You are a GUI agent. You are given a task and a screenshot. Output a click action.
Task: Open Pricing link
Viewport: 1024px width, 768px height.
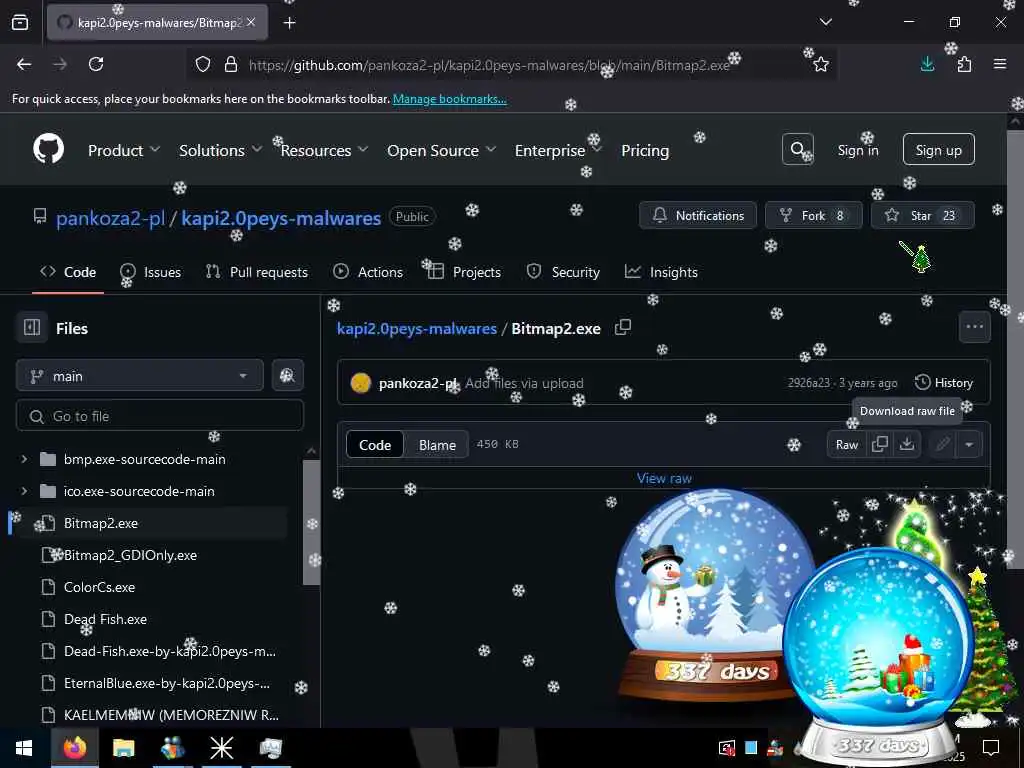[x=645, y=150]
